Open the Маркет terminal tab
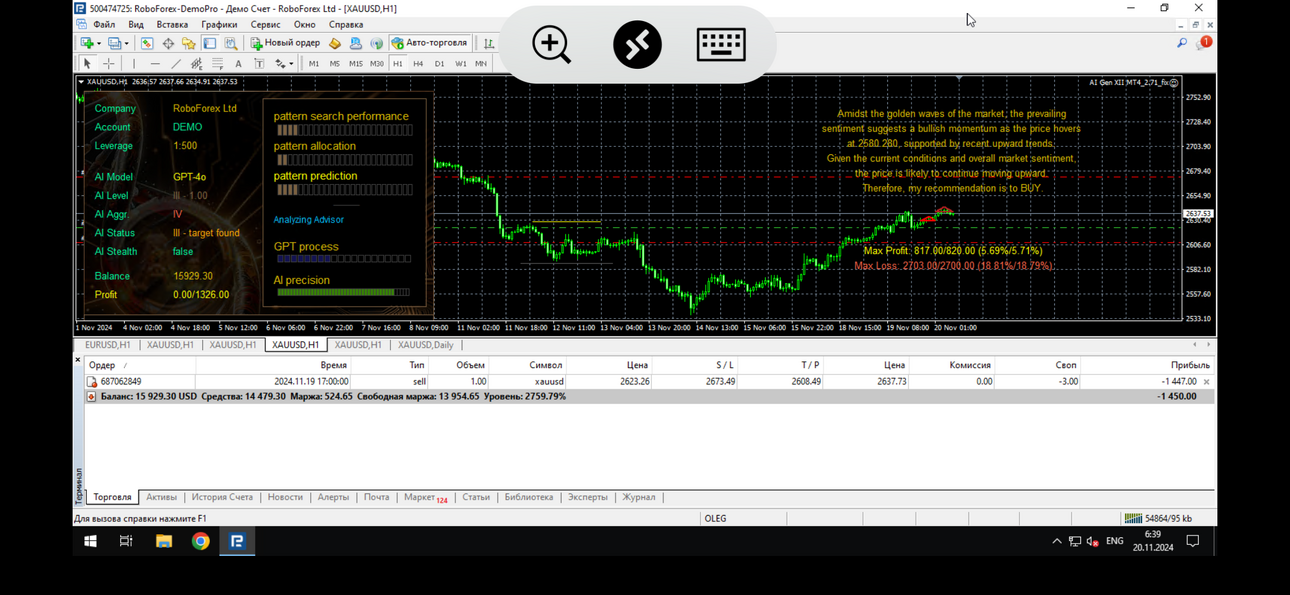 coord(425,497)
